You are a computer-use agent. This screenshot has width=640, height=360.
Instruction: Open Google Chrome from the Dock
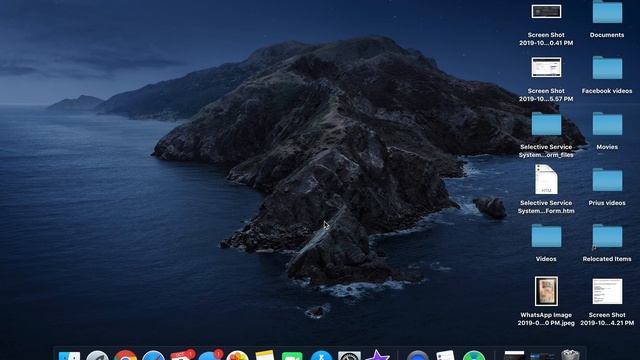125,356
